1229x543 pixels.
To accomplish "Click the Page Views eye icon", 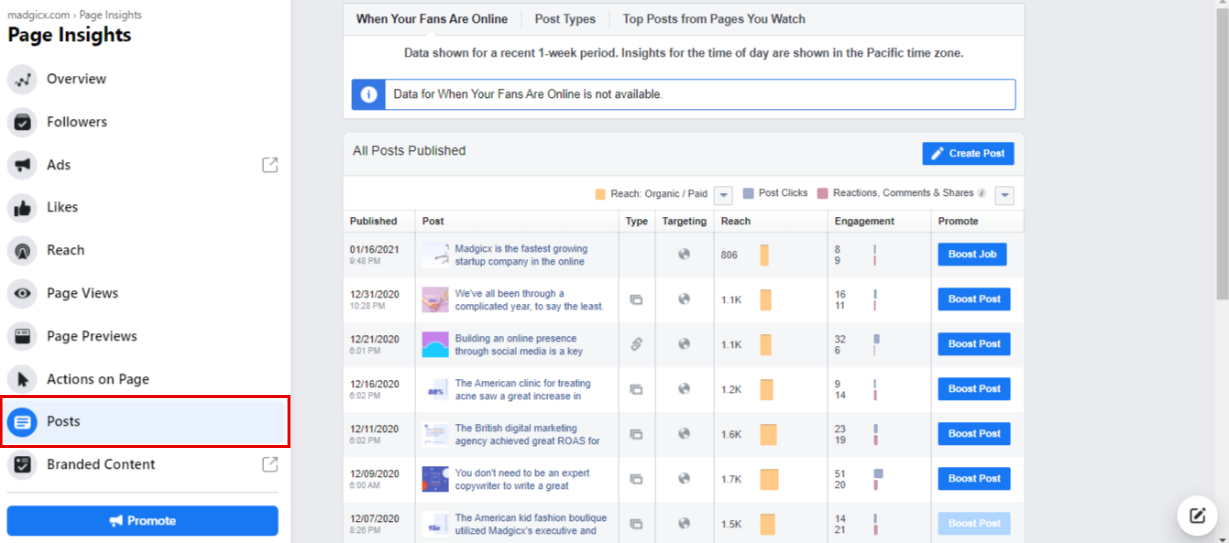I will (22, 293).
